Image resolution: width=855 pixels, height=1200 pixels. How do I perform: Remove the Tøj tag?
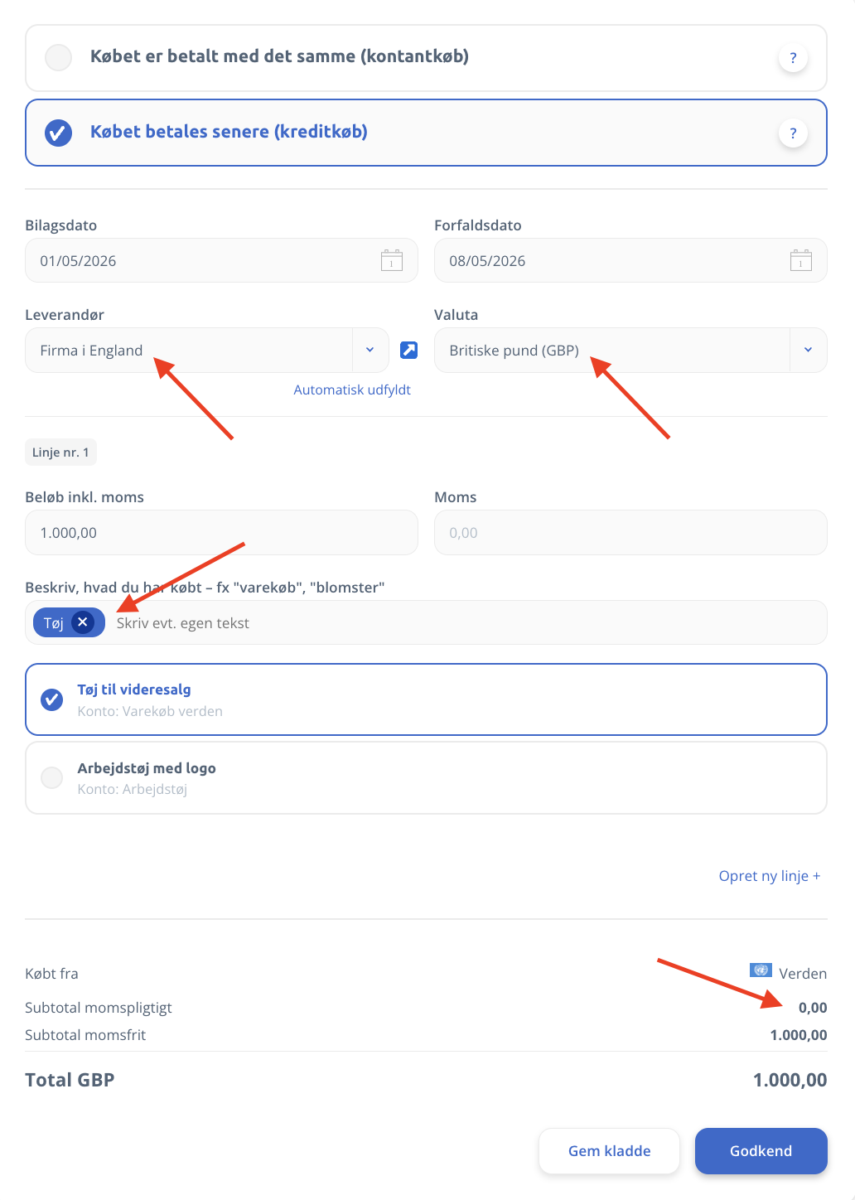[x=83, y=623]
